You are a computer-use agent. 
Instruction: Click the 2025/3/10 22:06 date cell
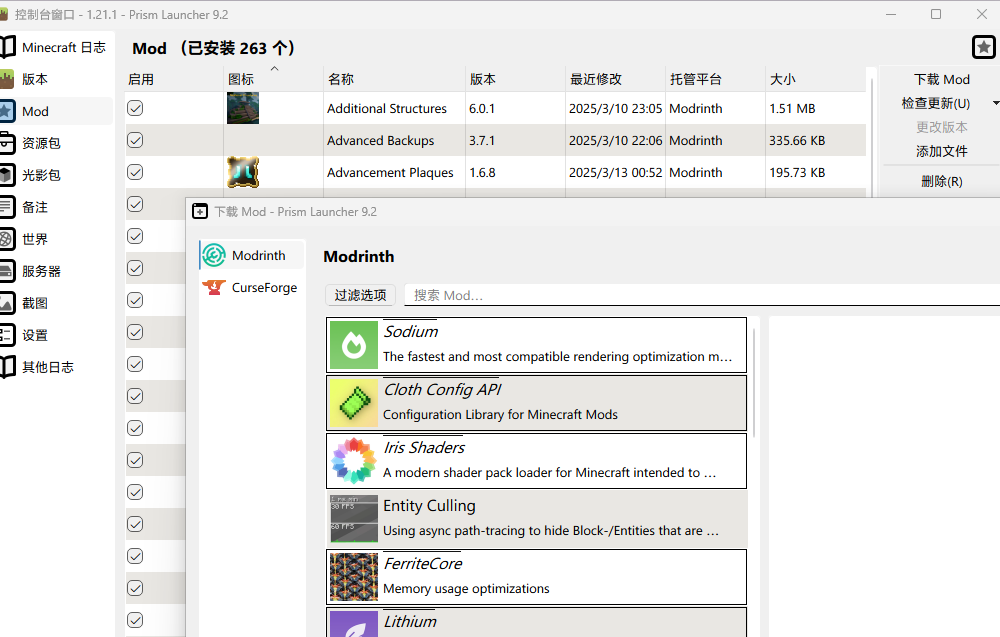615,140
